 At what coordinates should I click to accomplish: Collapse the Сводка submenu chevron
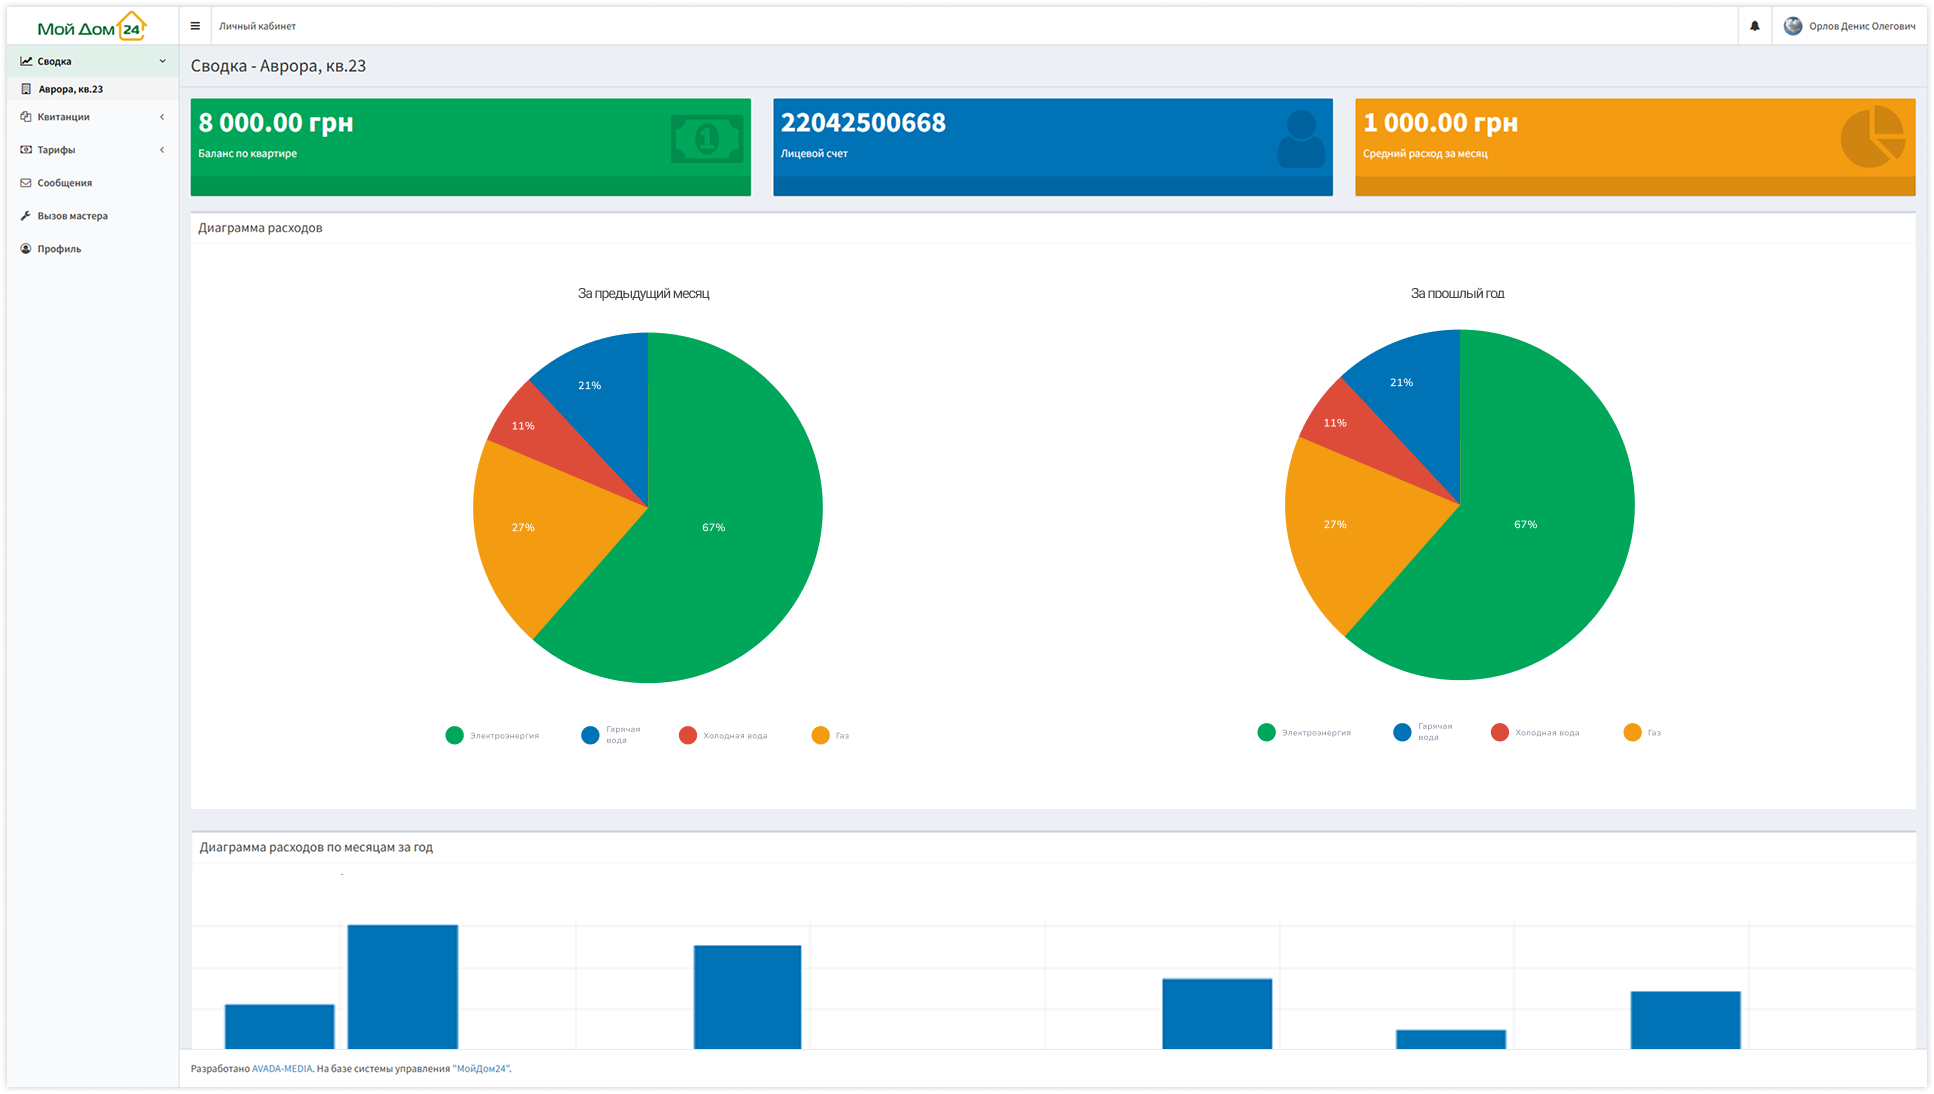pos(163,61)
